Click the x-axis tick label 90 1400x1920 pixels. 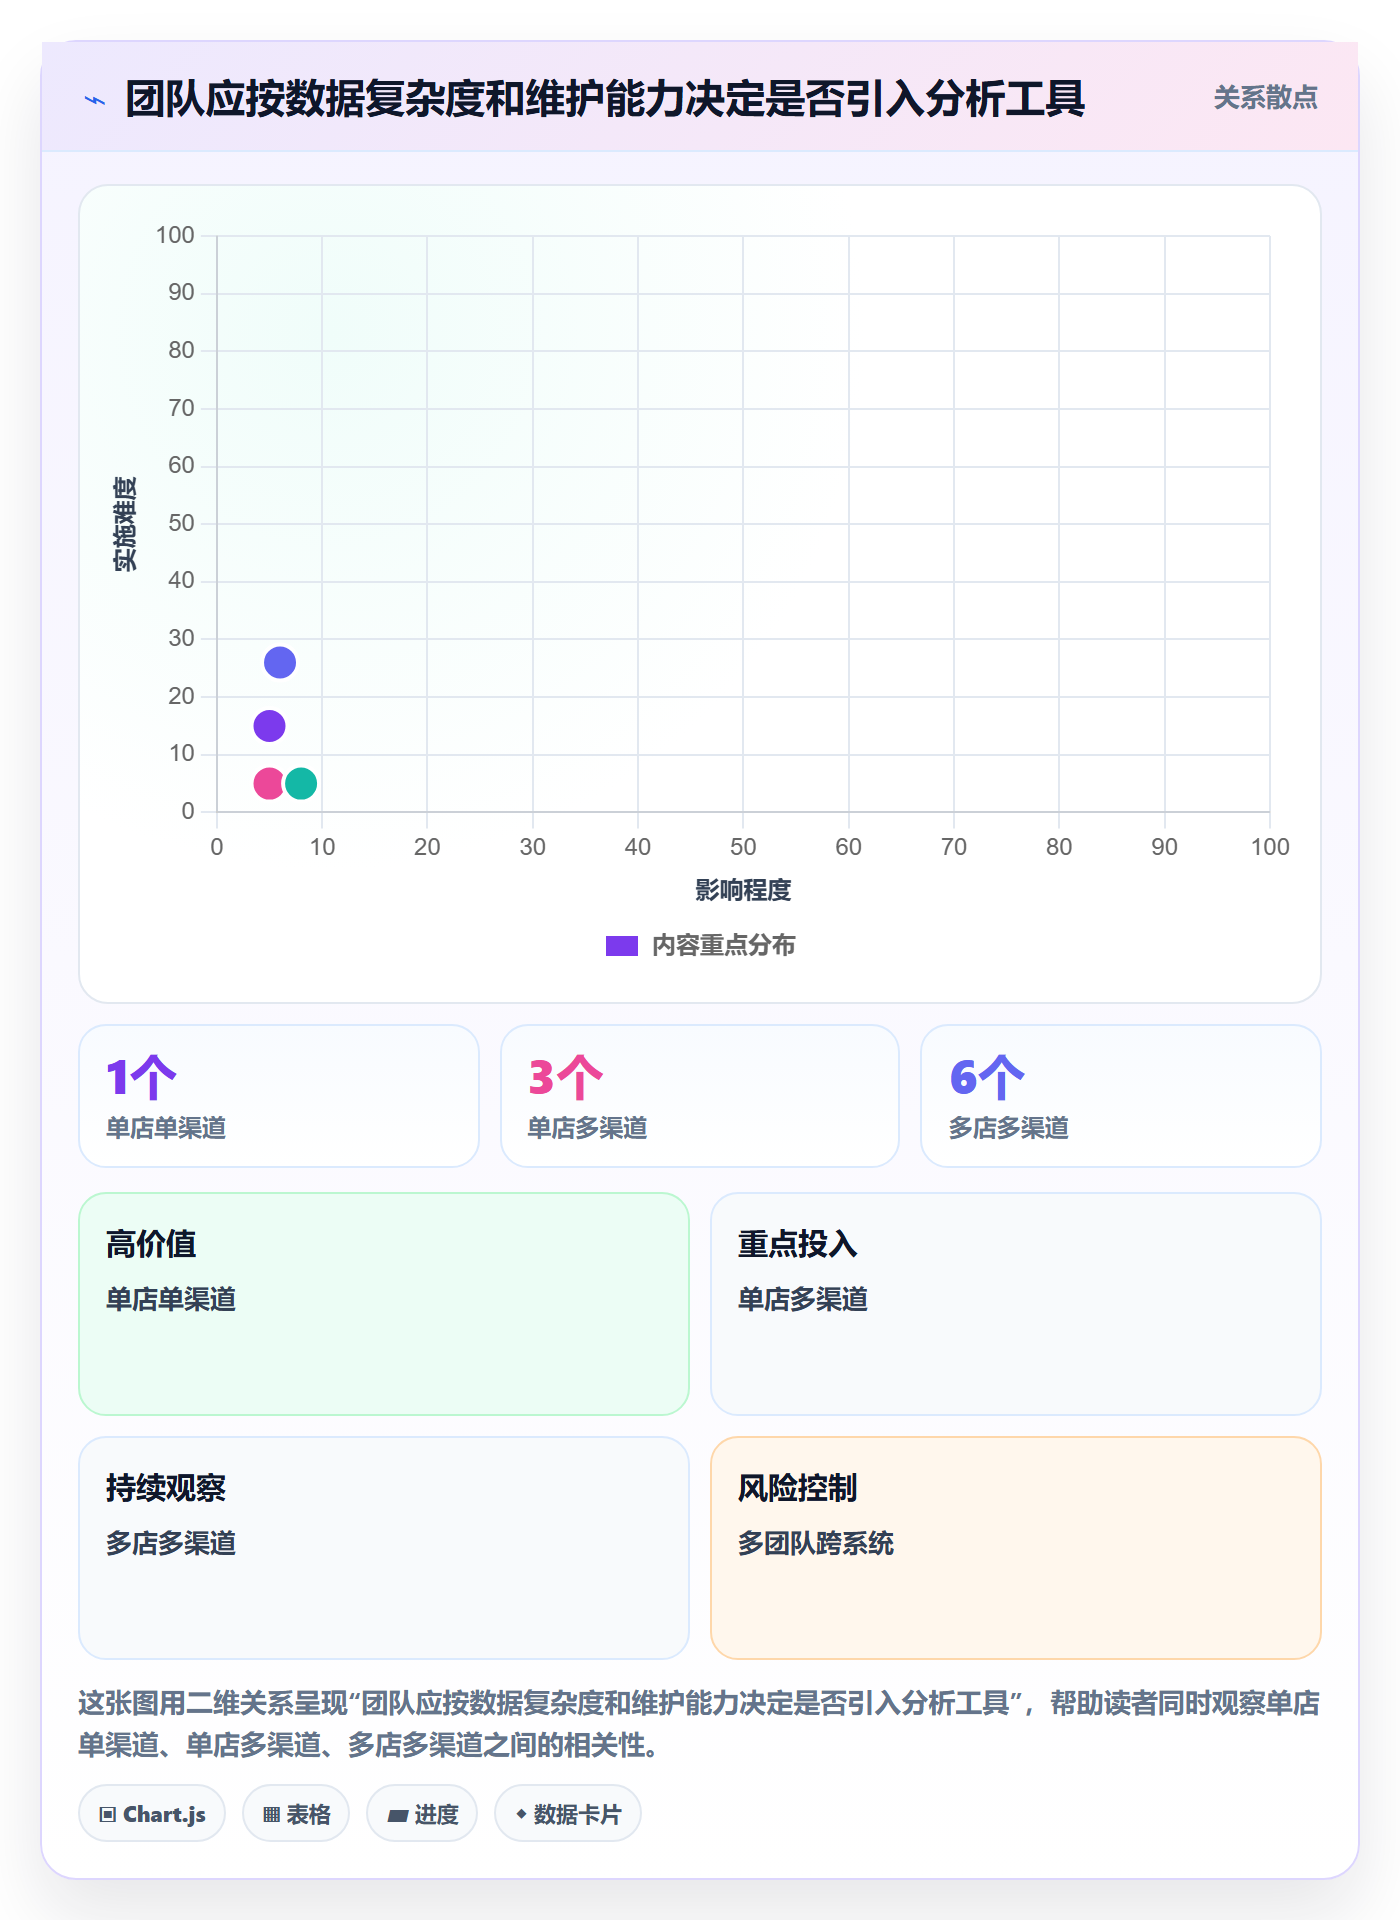1164,847
